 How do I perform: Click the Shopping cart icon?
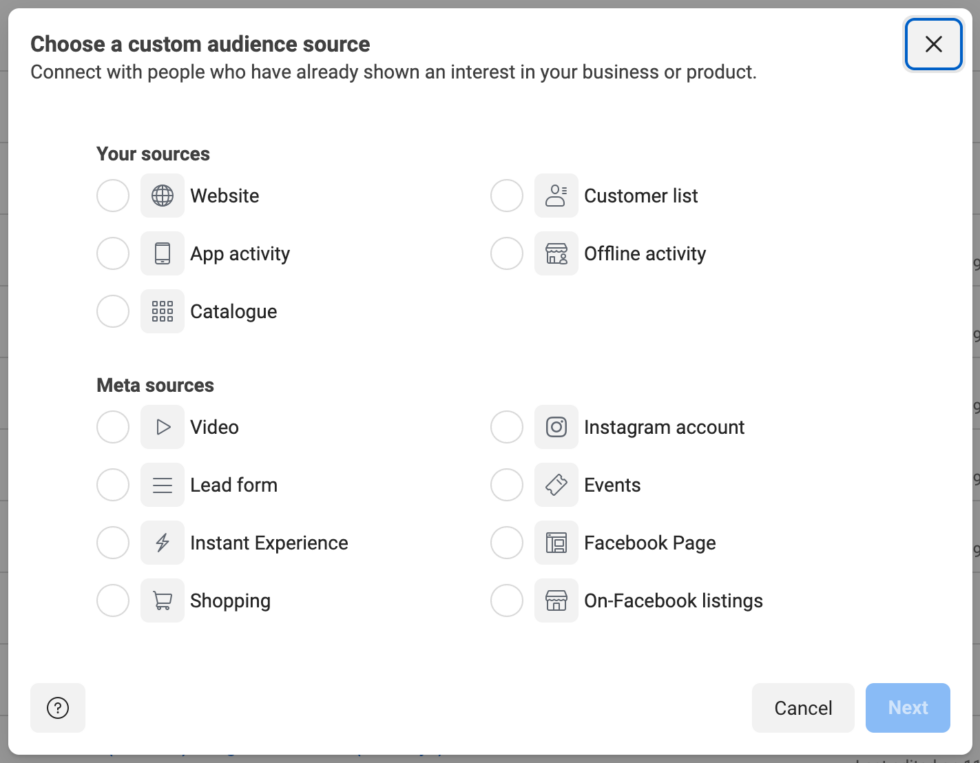click(162, 601)
